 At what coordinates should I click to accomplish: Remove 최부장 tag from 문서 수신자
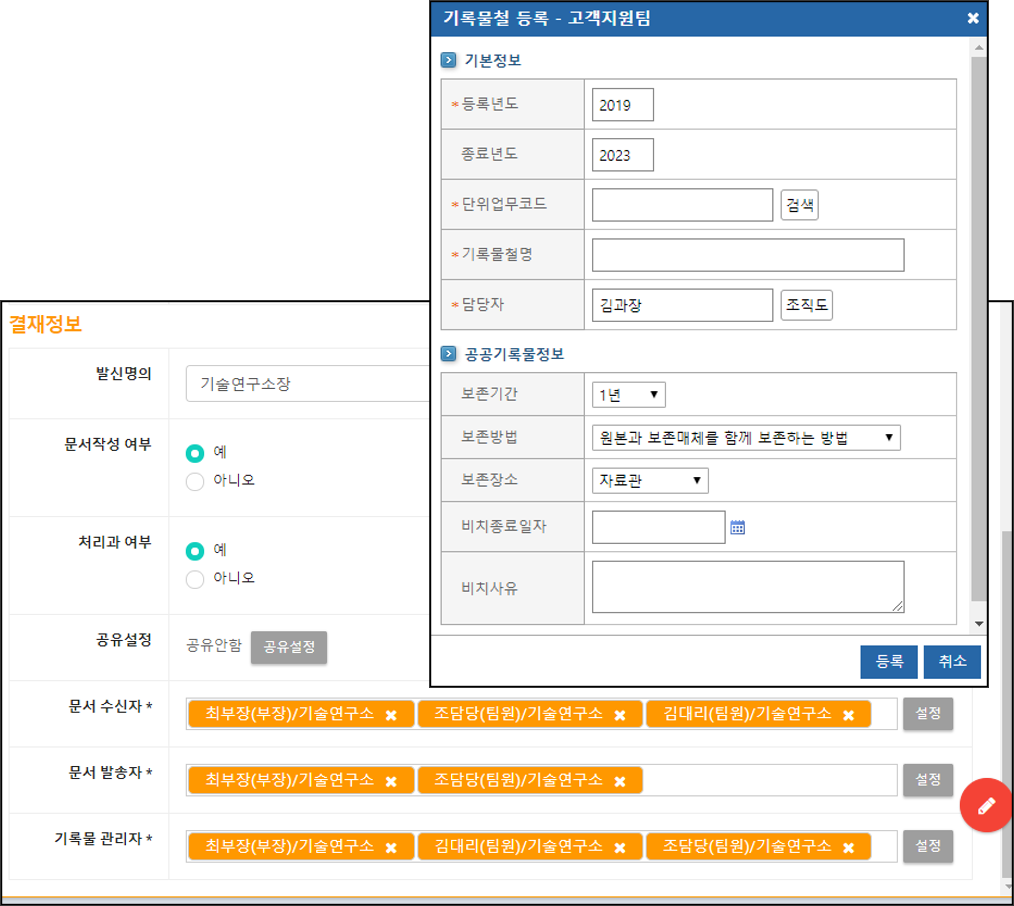coord(391,715)
